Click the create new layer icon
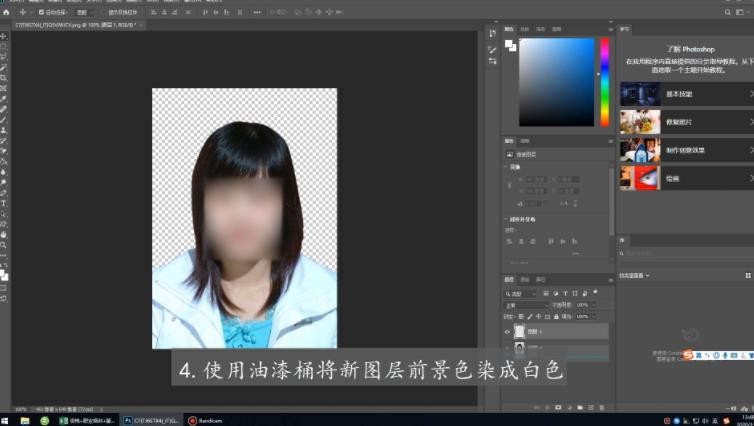The width and height of the screenshot is (754, 426). coord(591,407)
